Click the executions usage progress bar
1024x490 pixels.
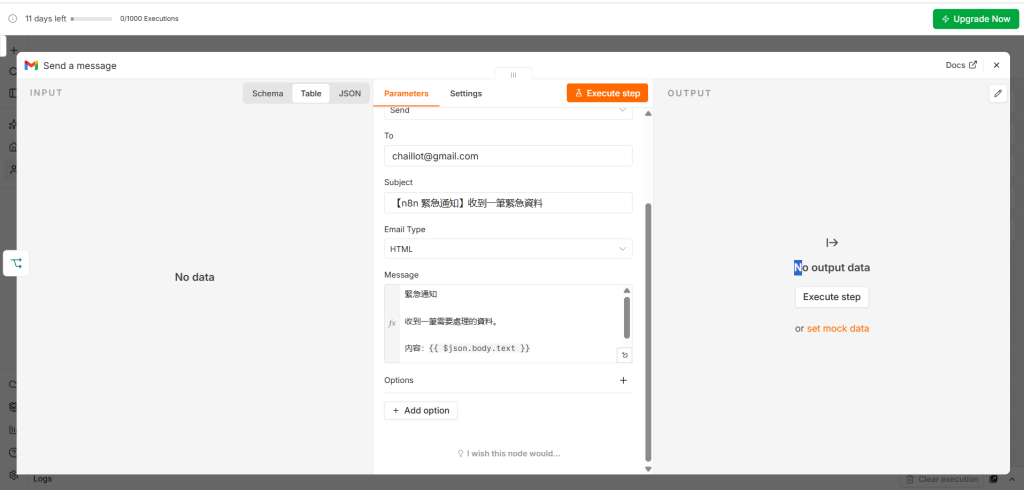(x=91, y=19)
